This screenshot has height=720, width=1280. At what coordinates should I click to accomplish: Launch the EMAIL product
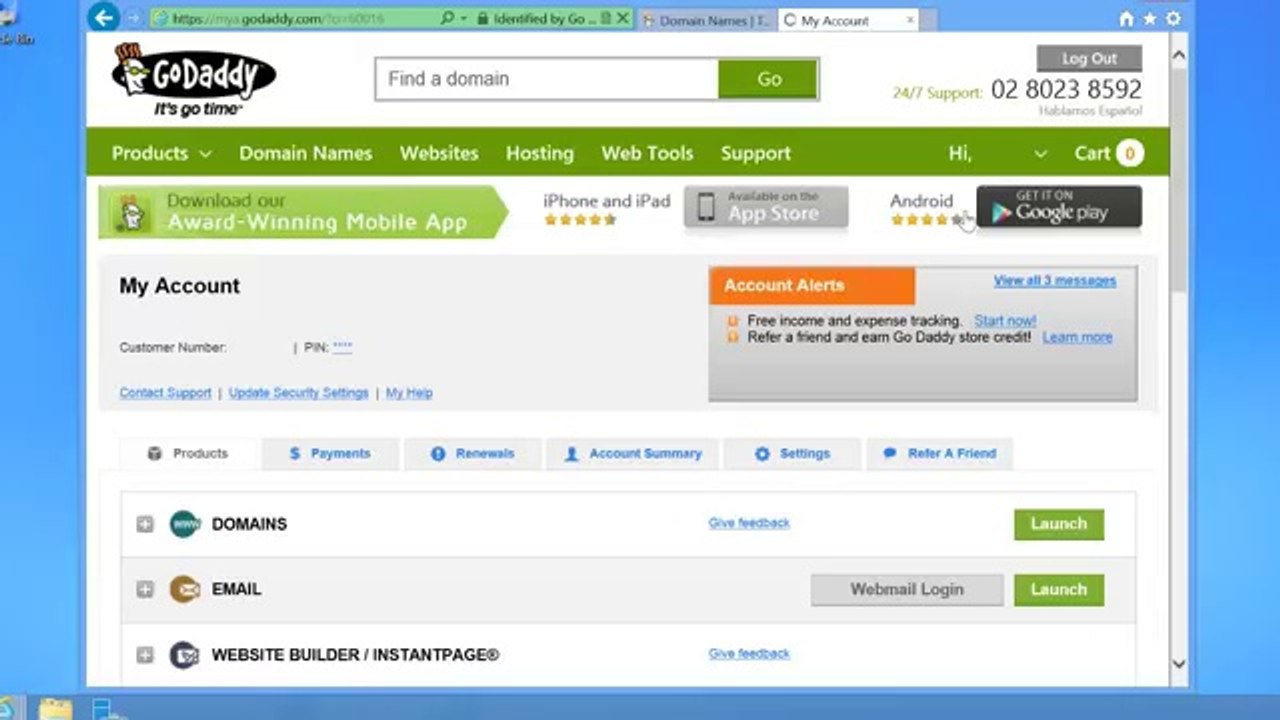click(x=1059, y=589)
